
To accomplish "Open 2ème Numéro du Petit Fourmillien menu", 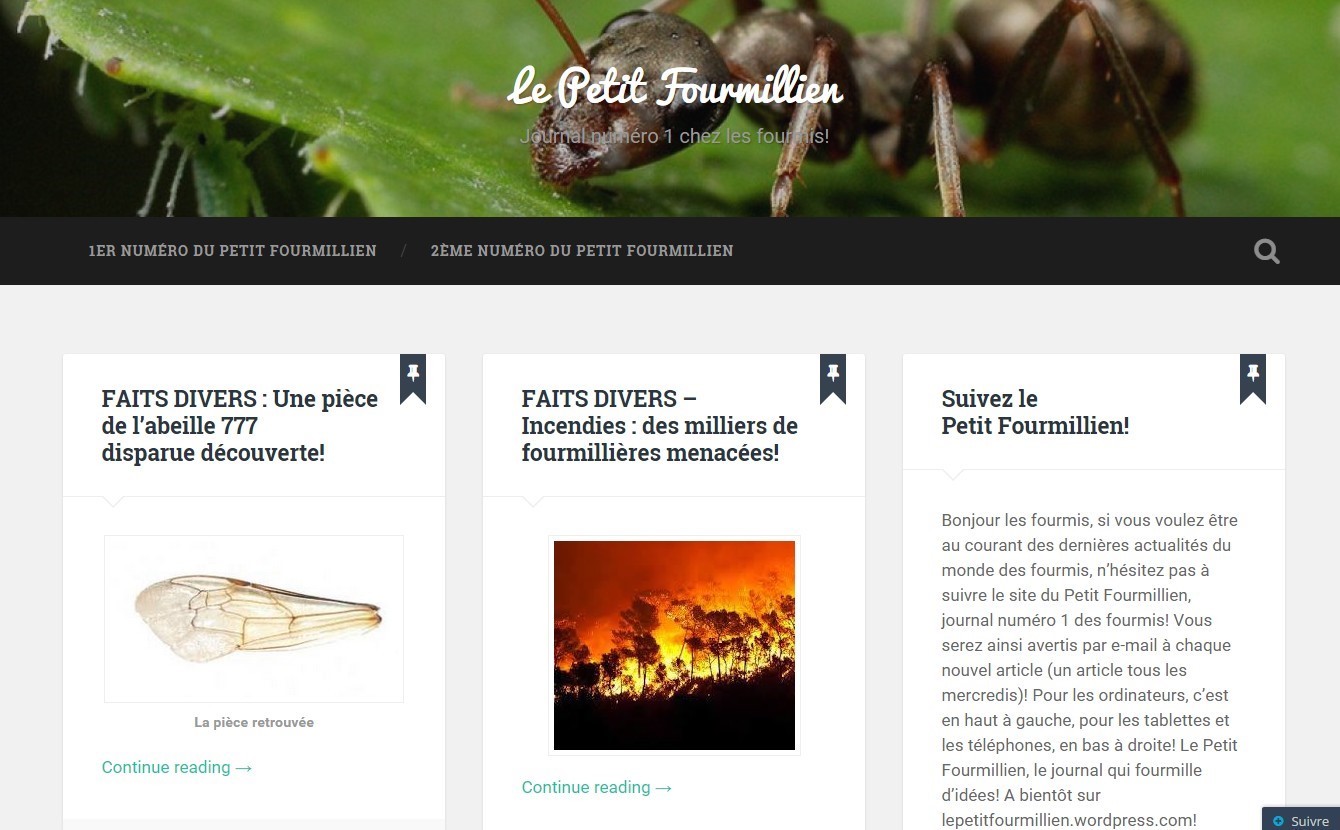I will coord(582,251).
